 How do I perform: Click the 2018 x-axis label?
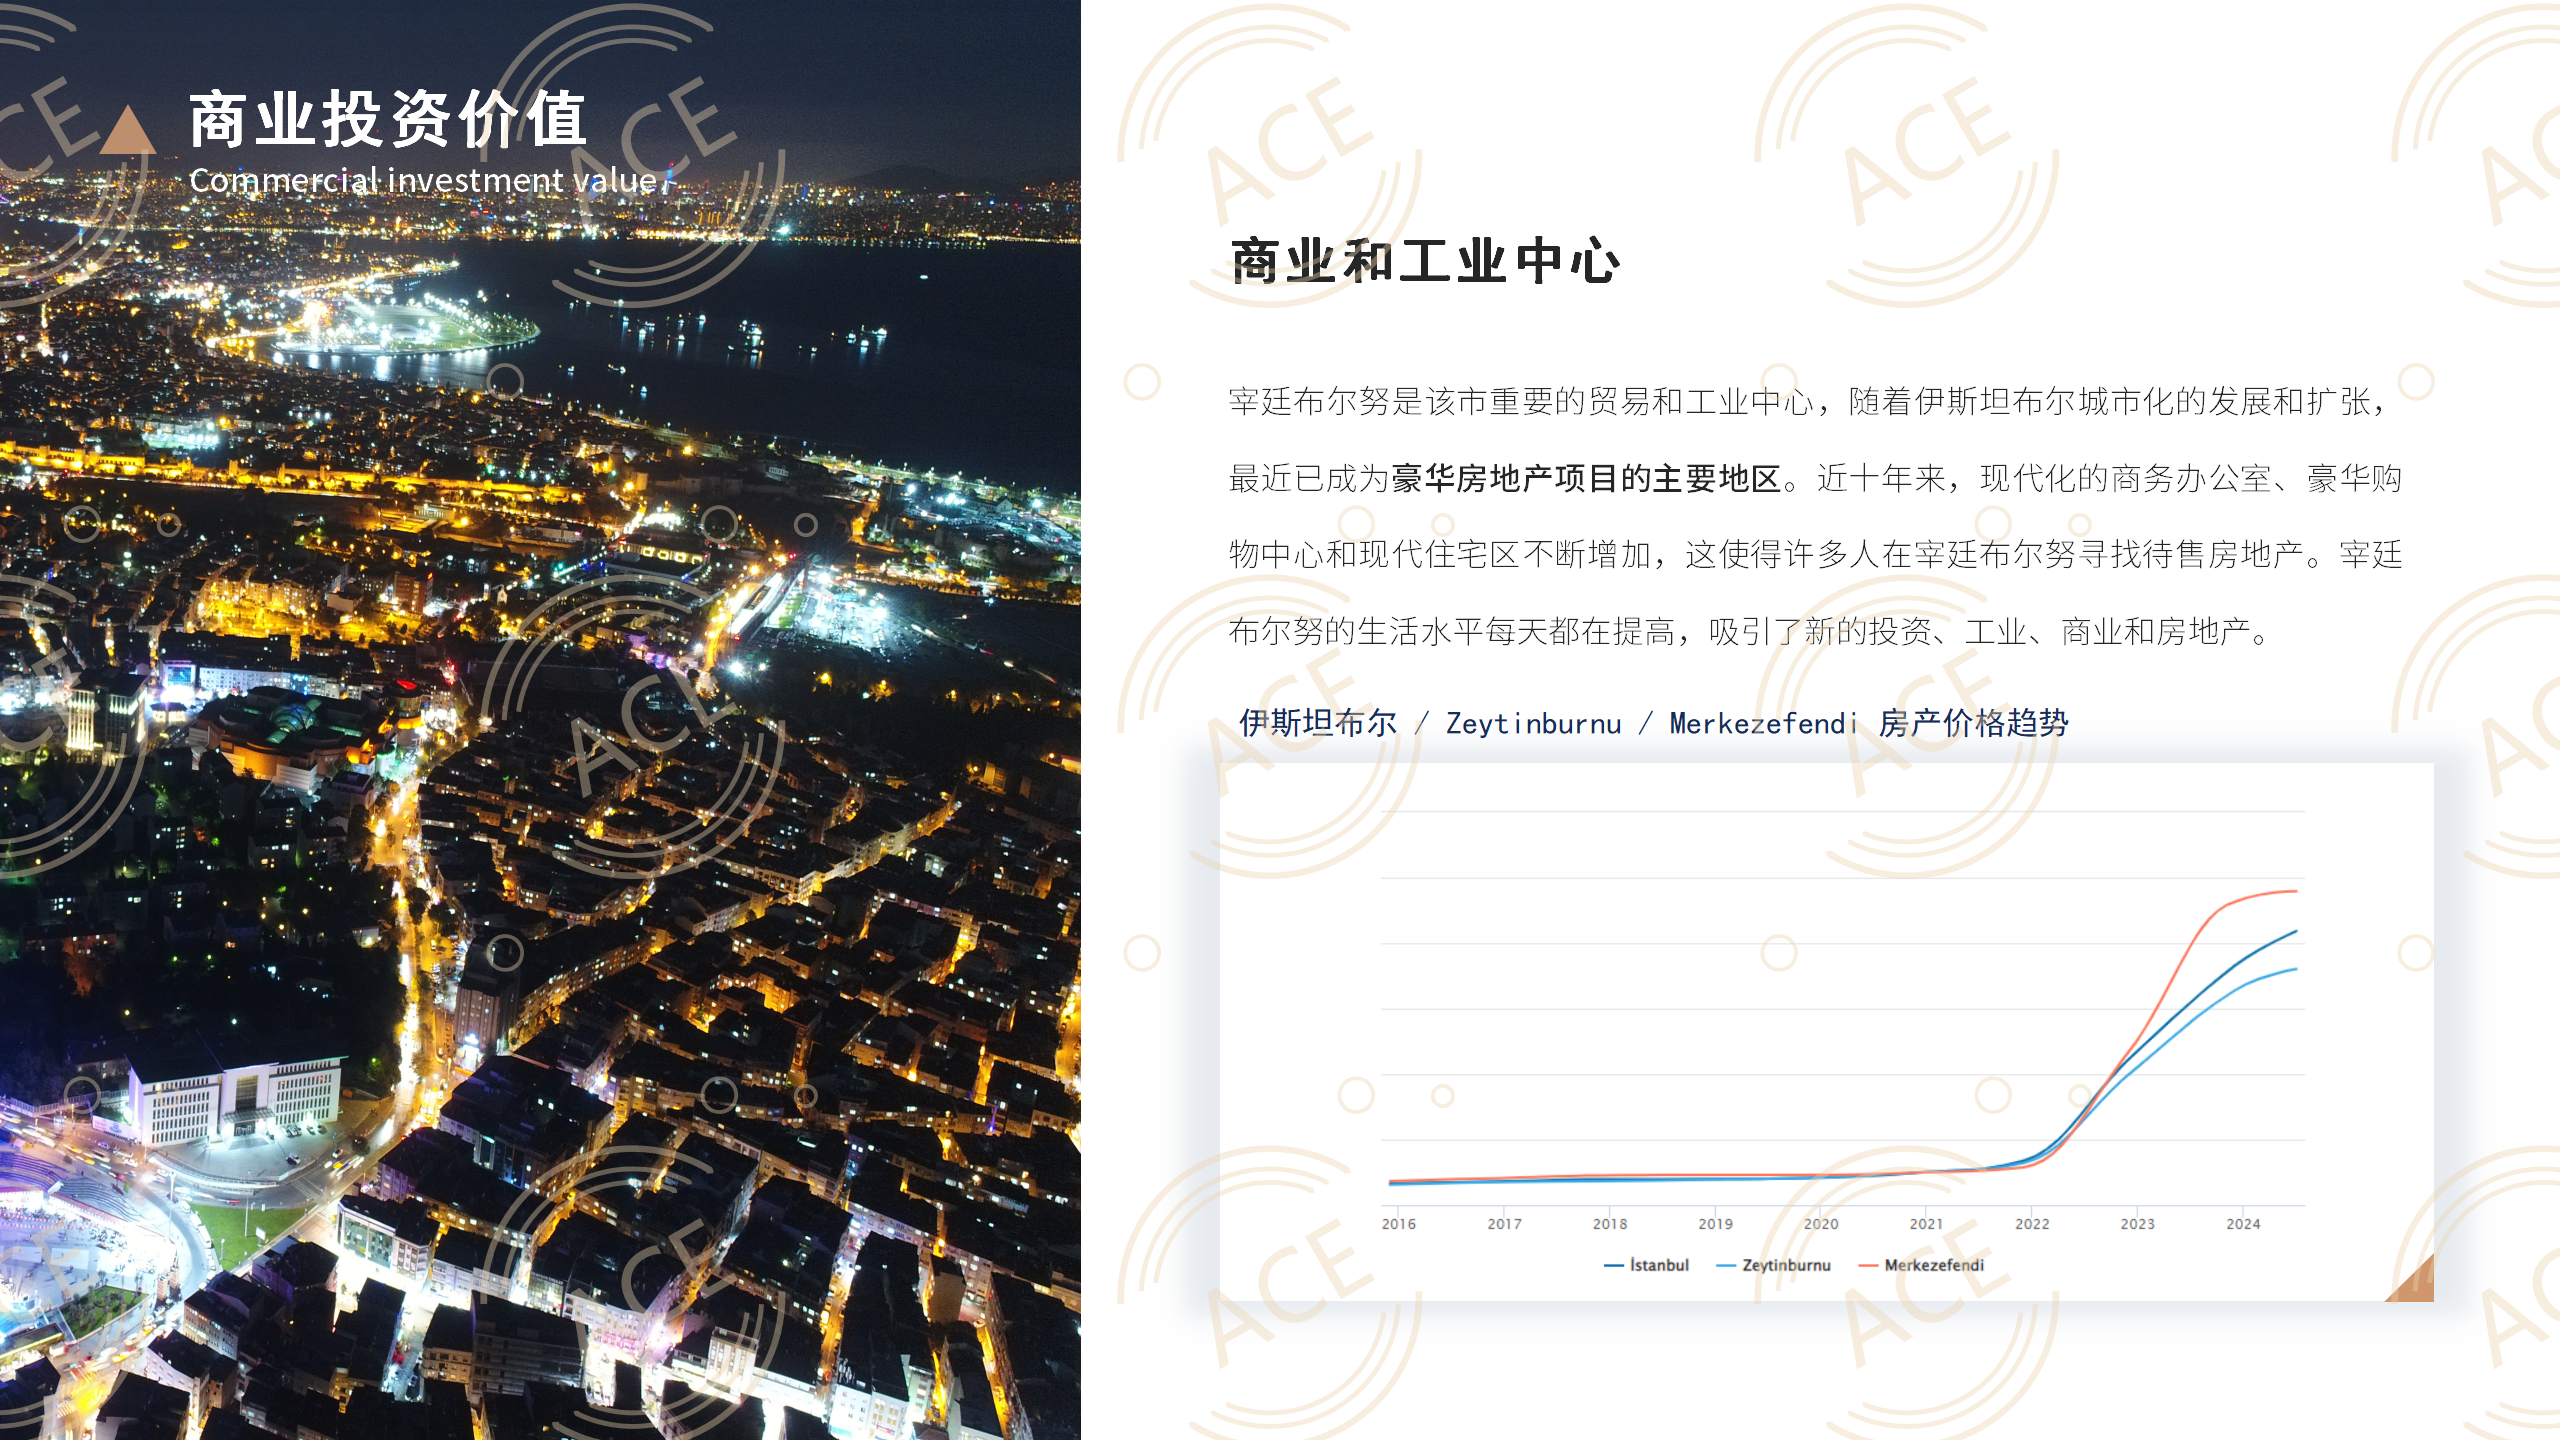pyautogui.click(x=1609, y=1224)
